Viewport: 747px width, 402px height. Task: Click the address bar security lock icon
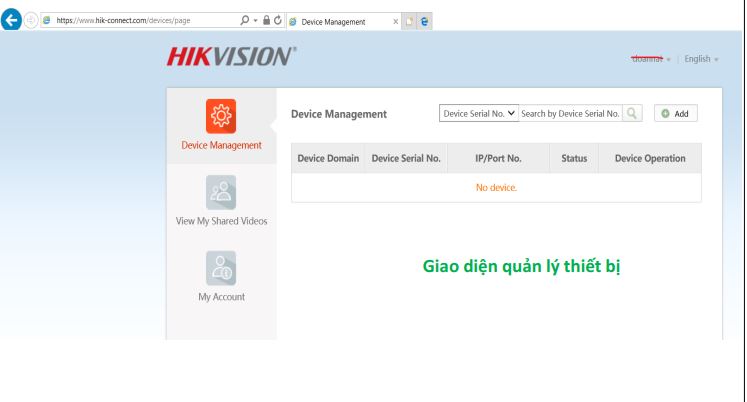tap(266, 20)
